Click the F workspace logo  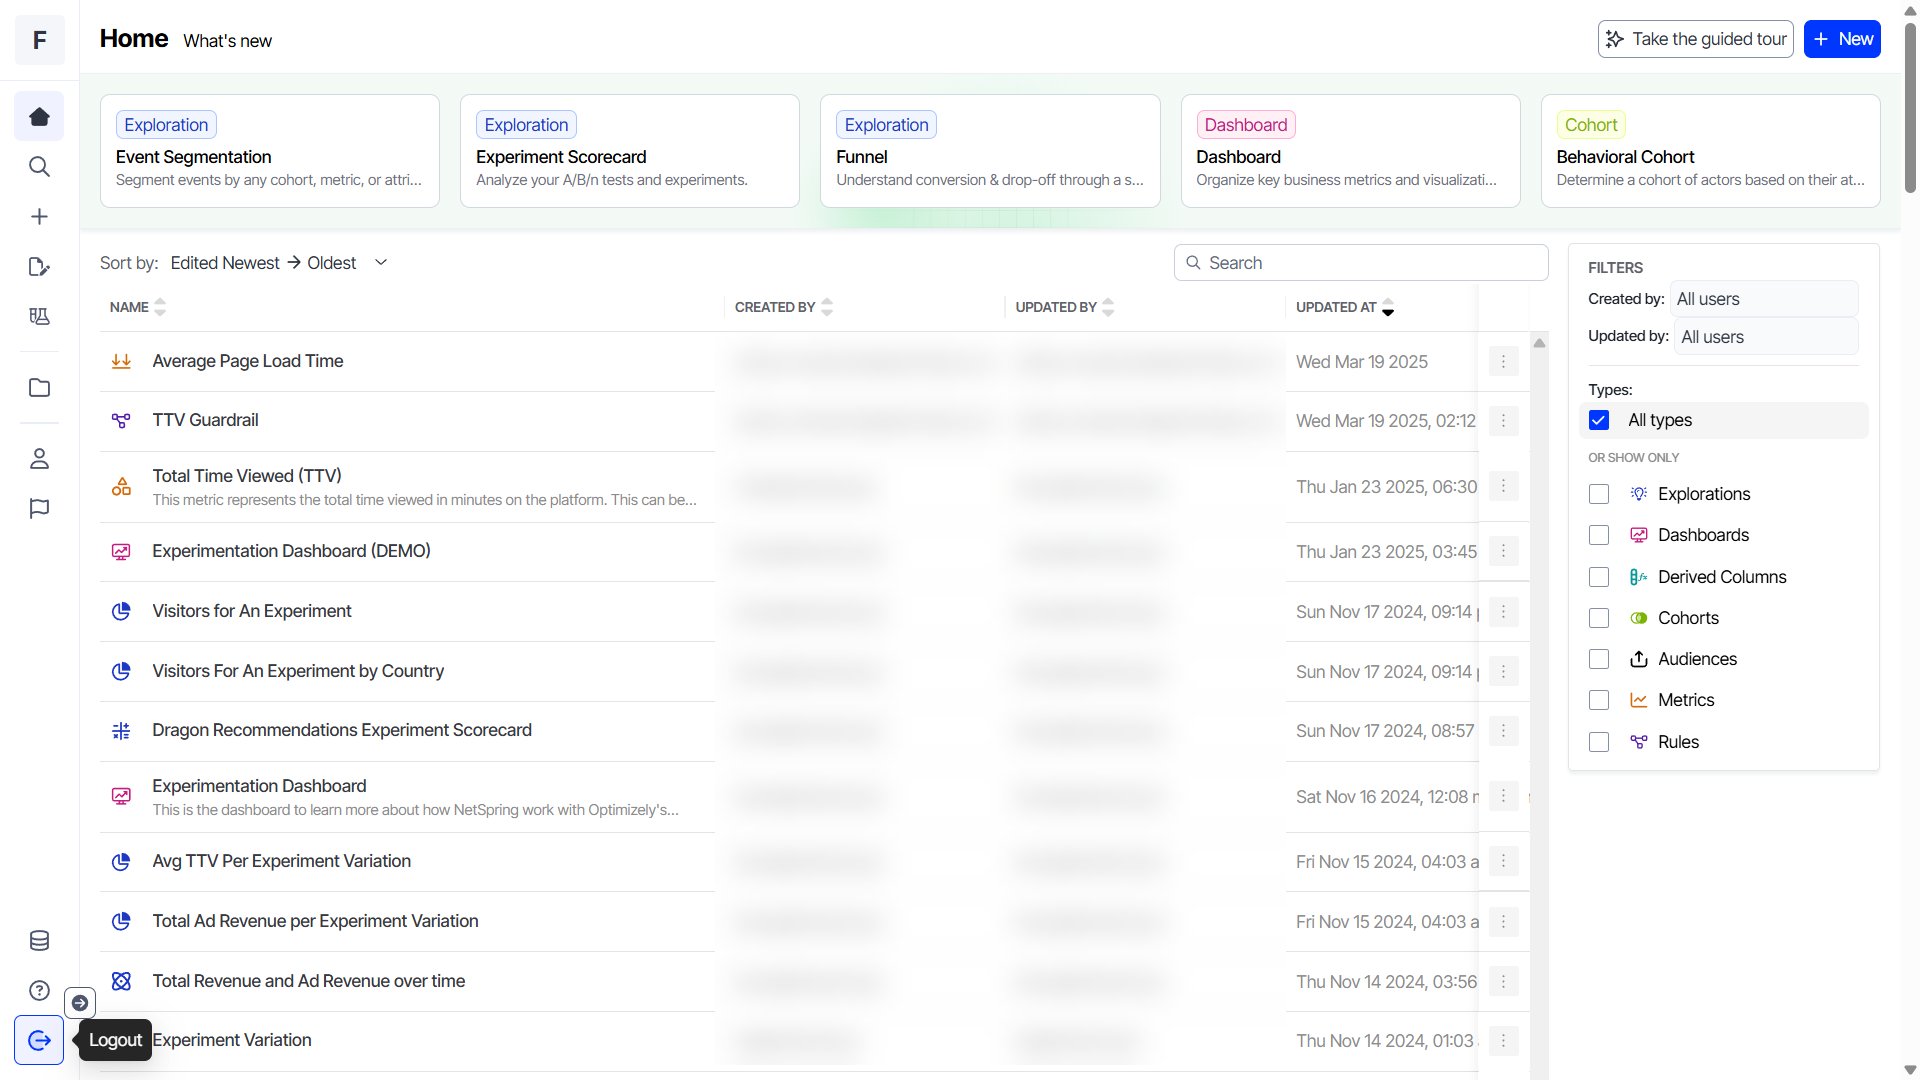coord(40,40)
